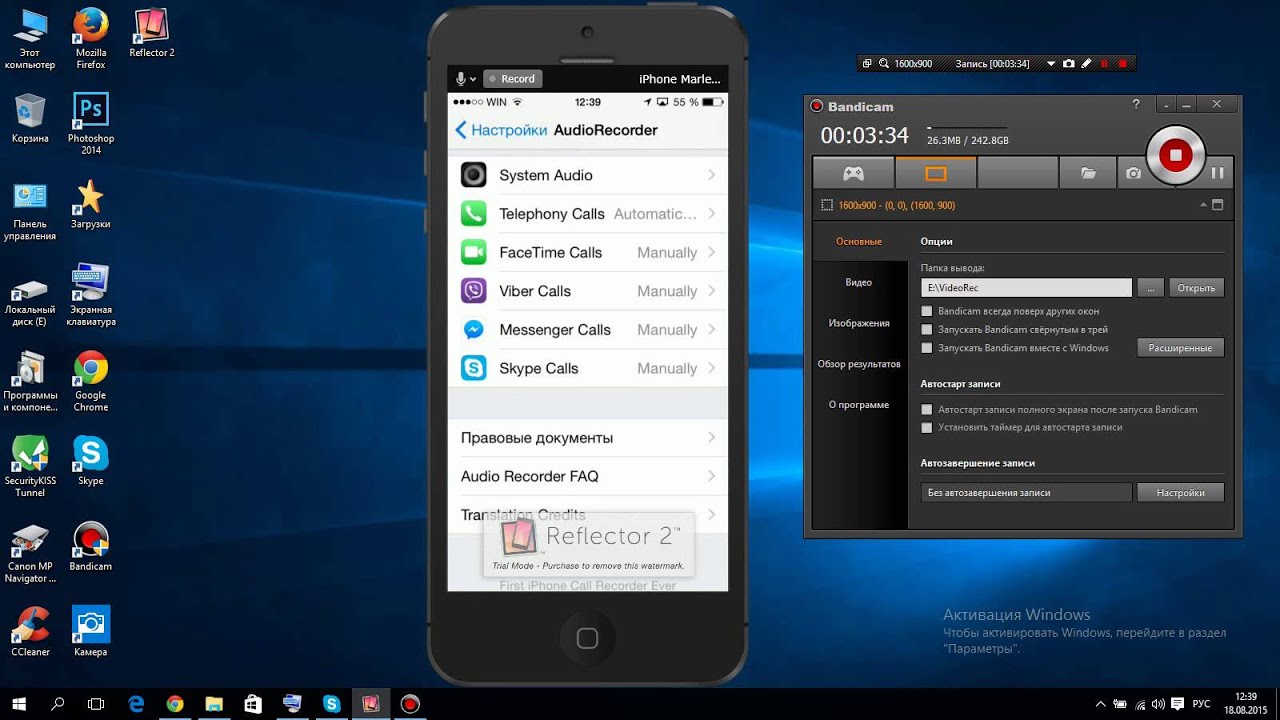Screen dimensions: 1280x720
Task: Open SecurityKISS Tunnel desktop icon
Action: point(30,467)
